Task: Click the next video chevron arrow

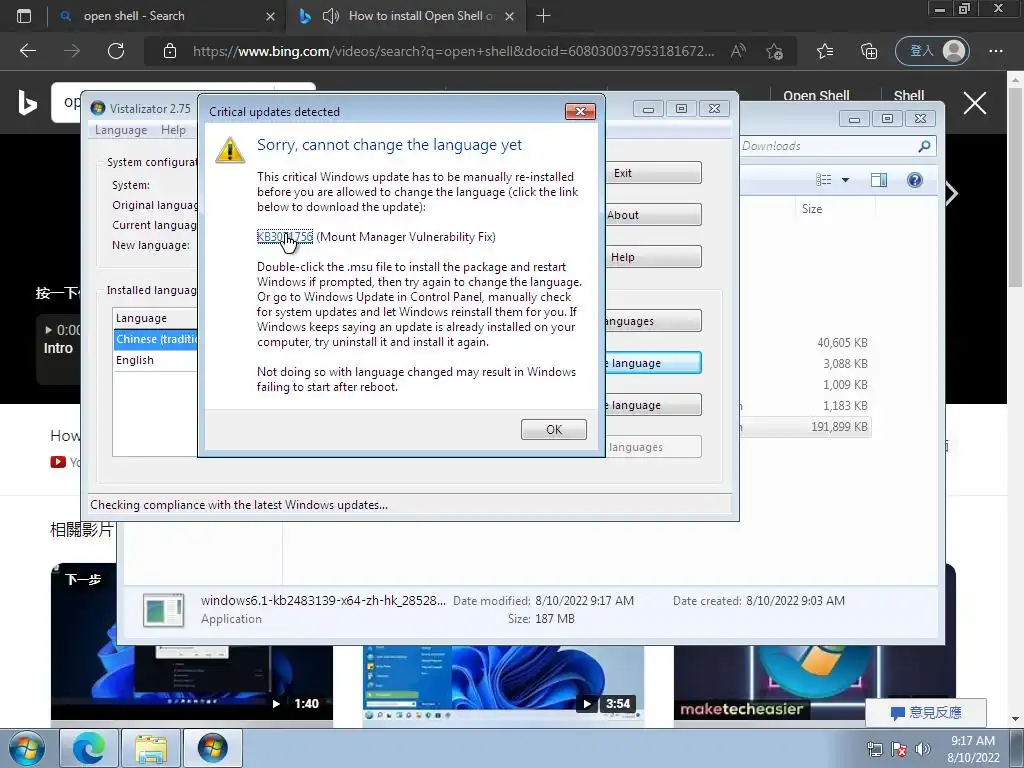Action: (953, 193)
